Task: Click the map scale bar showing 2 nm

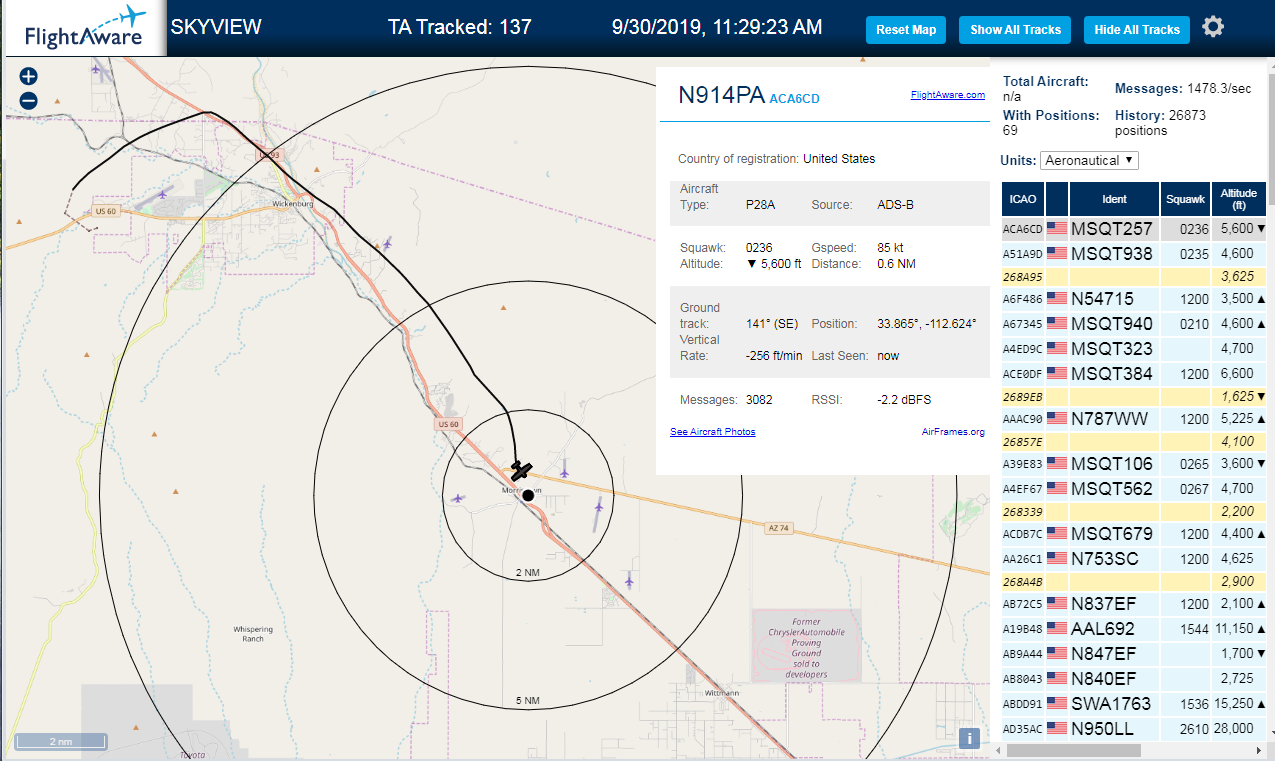Action: (61, 741)
